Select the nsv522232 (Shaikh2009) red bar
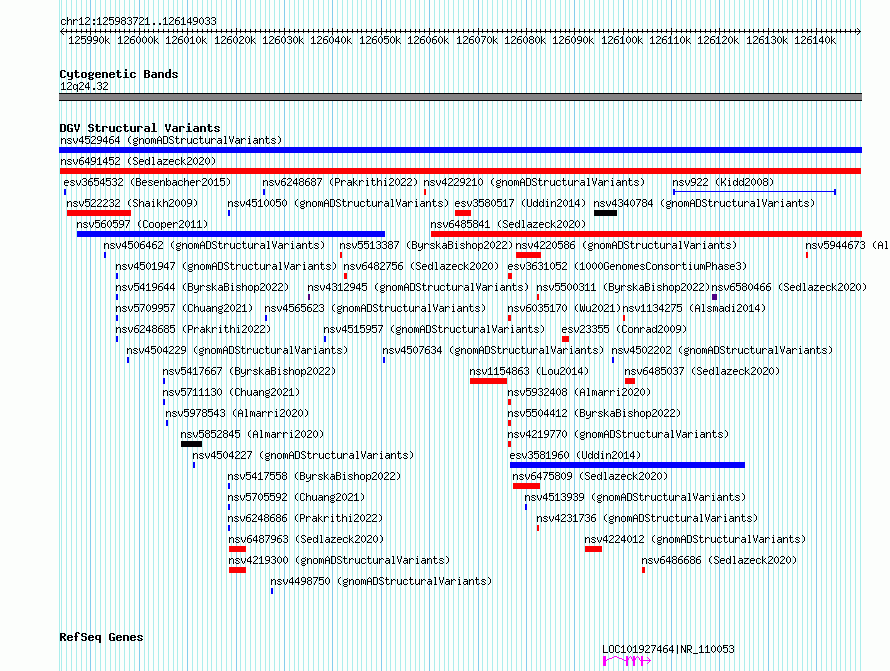Screen dimensions: 890x671 coord(99,213)
